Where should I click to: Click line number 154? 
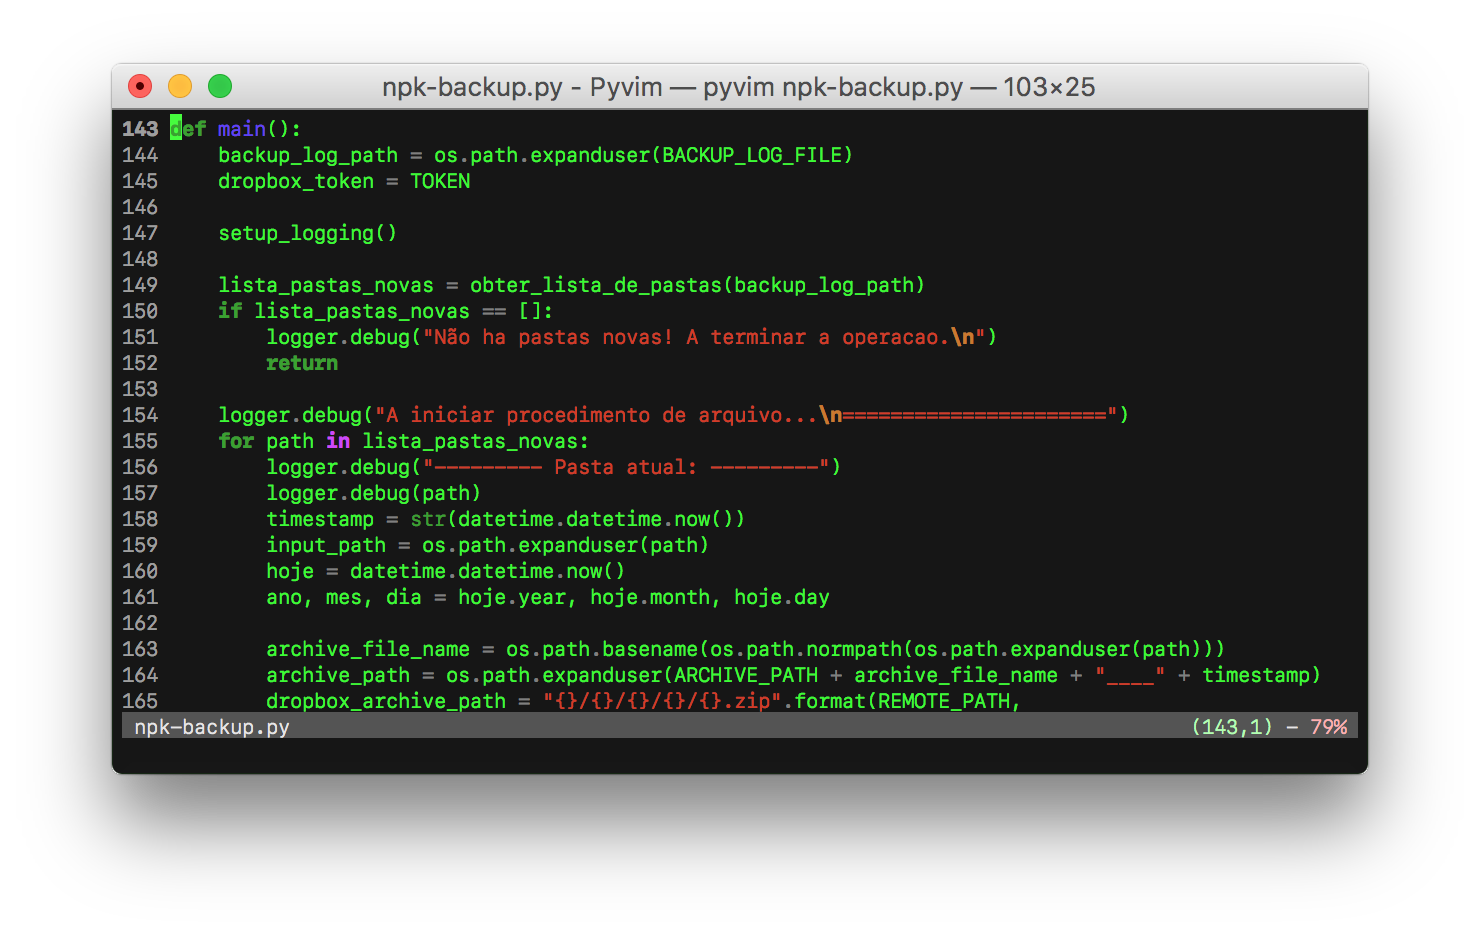[x=140, y=415]
